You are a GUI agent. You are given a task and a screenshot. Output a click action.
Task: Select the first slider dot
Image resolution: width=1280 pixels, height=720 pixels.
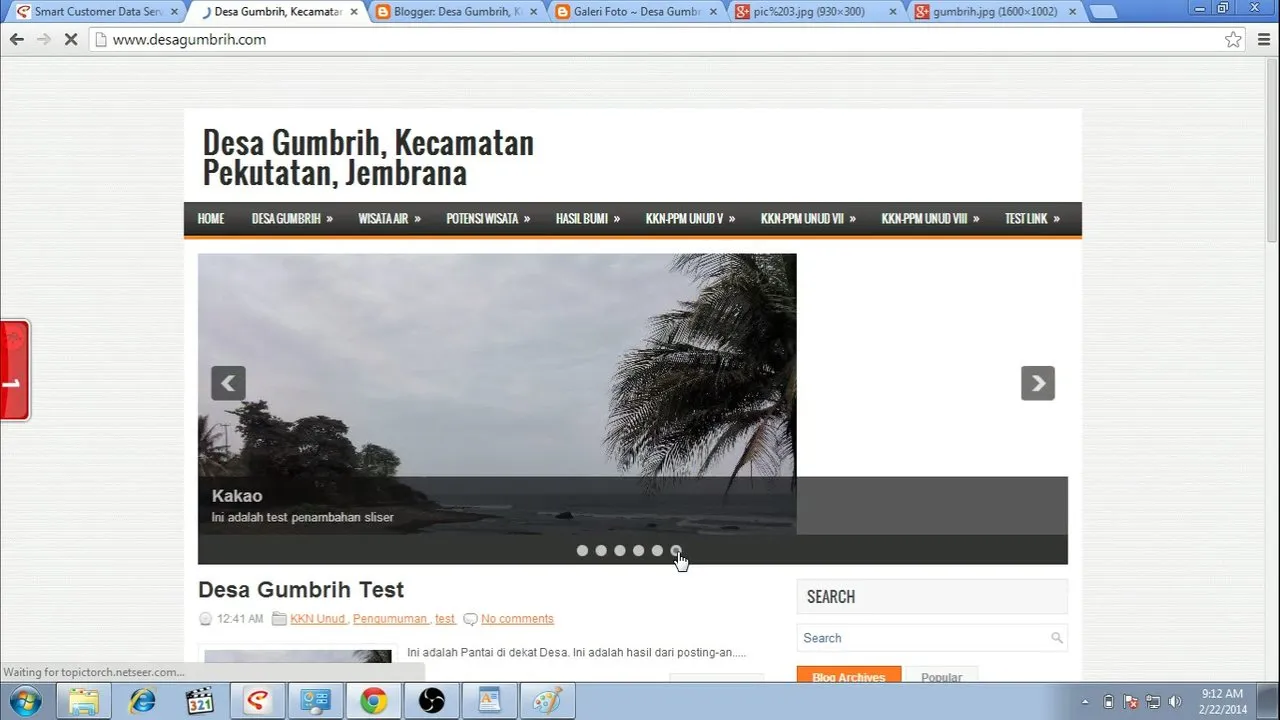click(x=582, y=550)
